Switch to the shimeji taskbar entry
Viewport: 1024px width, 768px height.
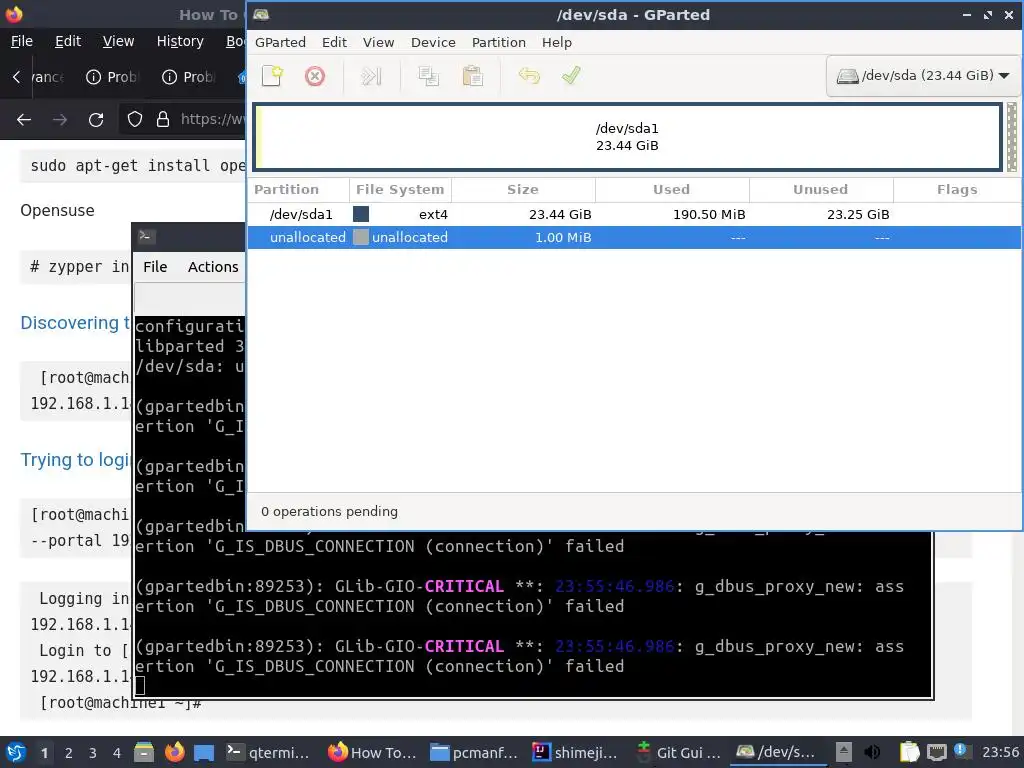tap(575, 752)
